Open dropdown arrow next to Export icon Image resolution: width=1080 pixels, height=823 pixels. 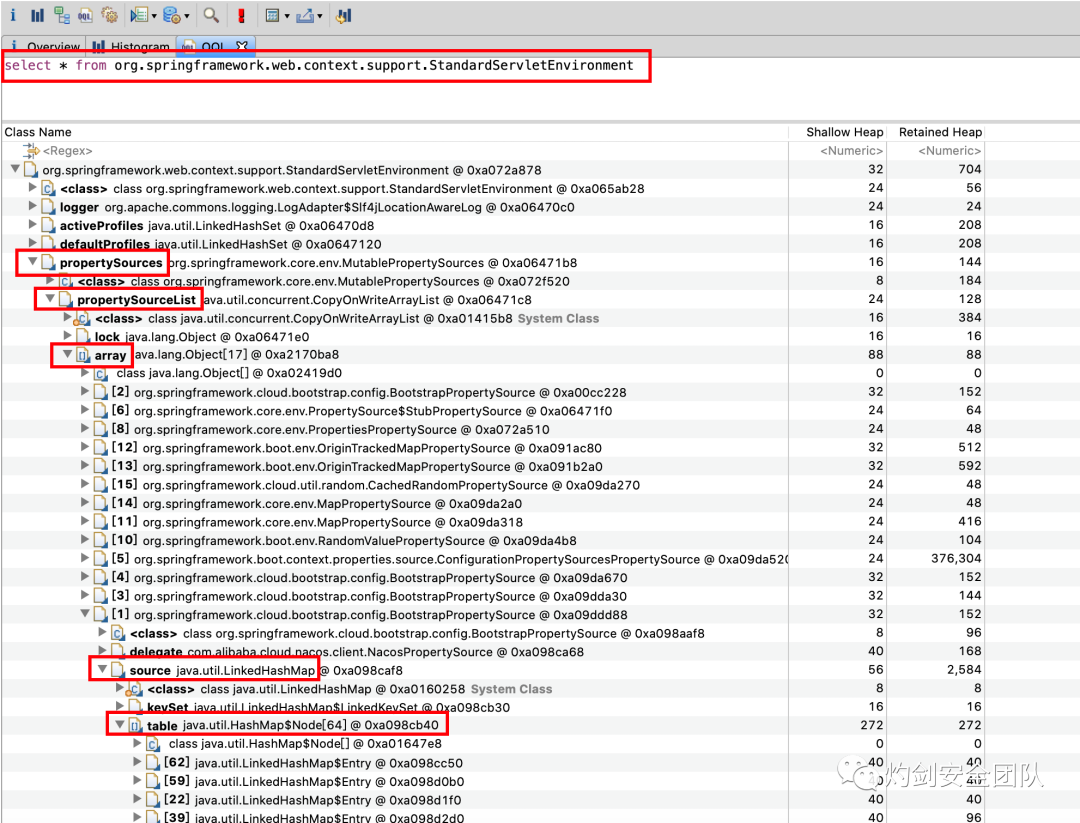(320, 16)
